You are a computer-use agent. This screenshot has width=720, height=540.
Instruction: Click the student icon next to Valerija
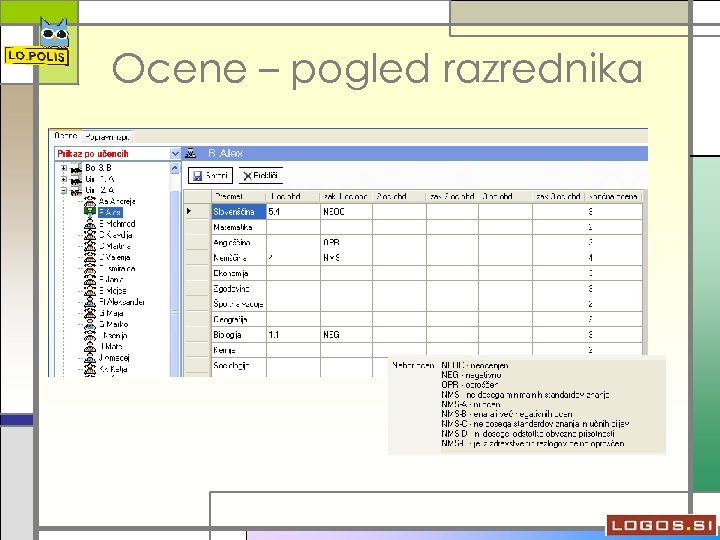90,258
